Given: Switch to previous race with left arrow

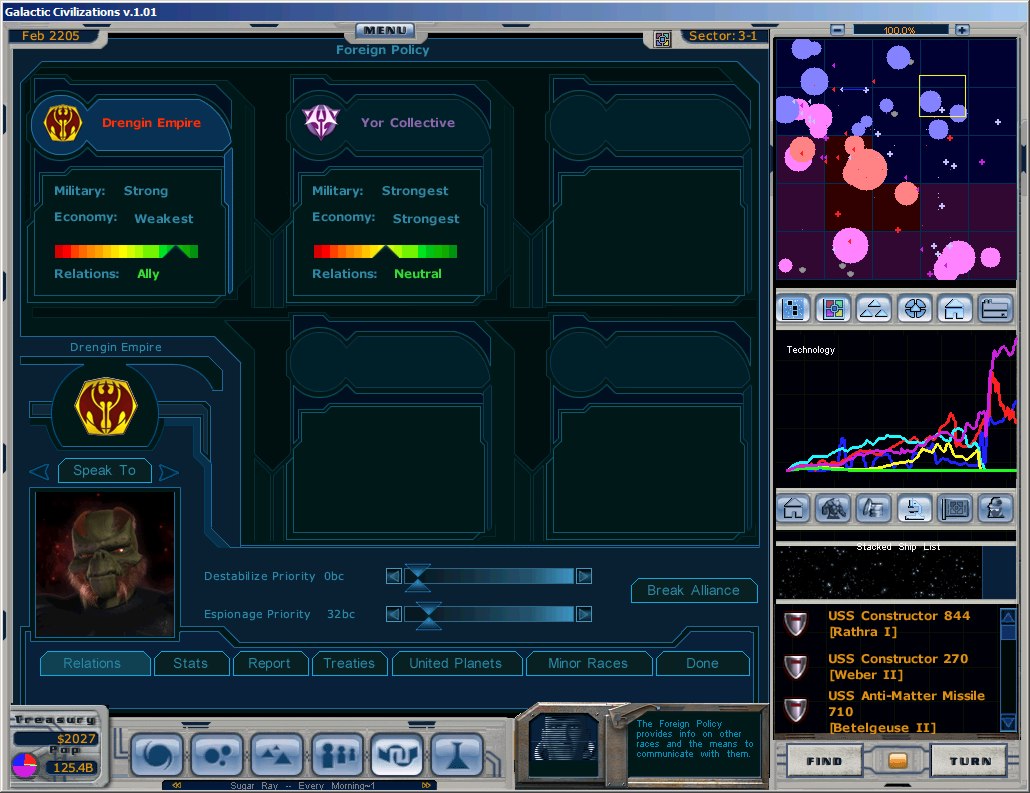Looking at the screenshot, I should coord(39,471).
